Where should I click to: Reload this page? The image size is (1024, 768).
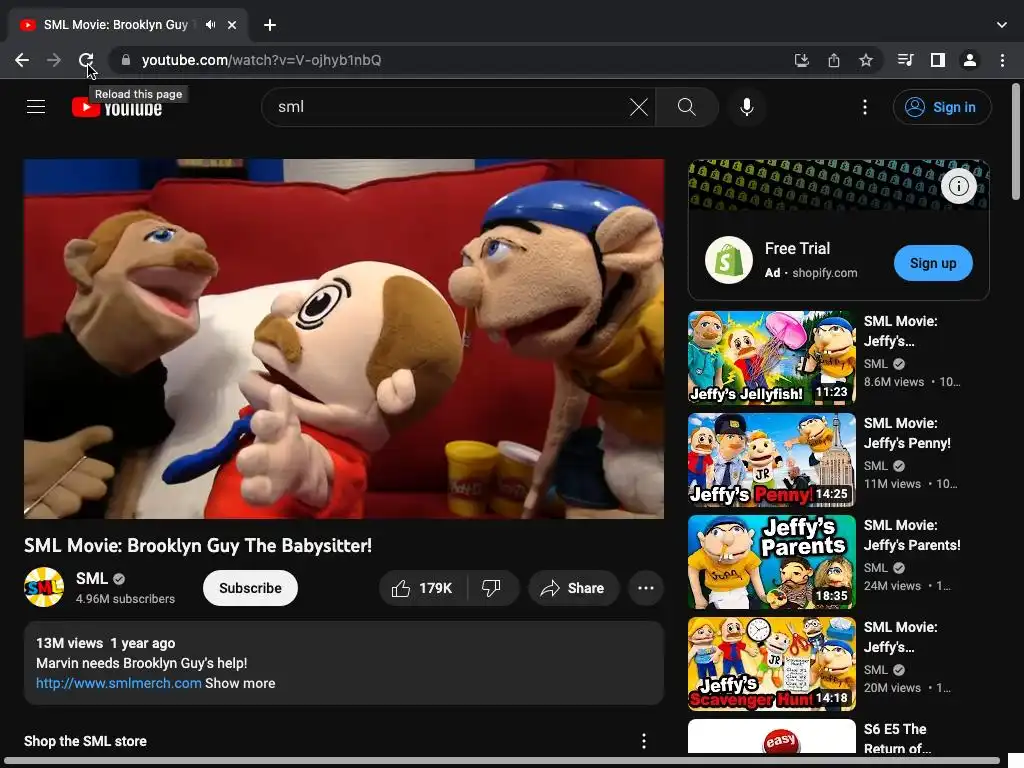point(86,60)
